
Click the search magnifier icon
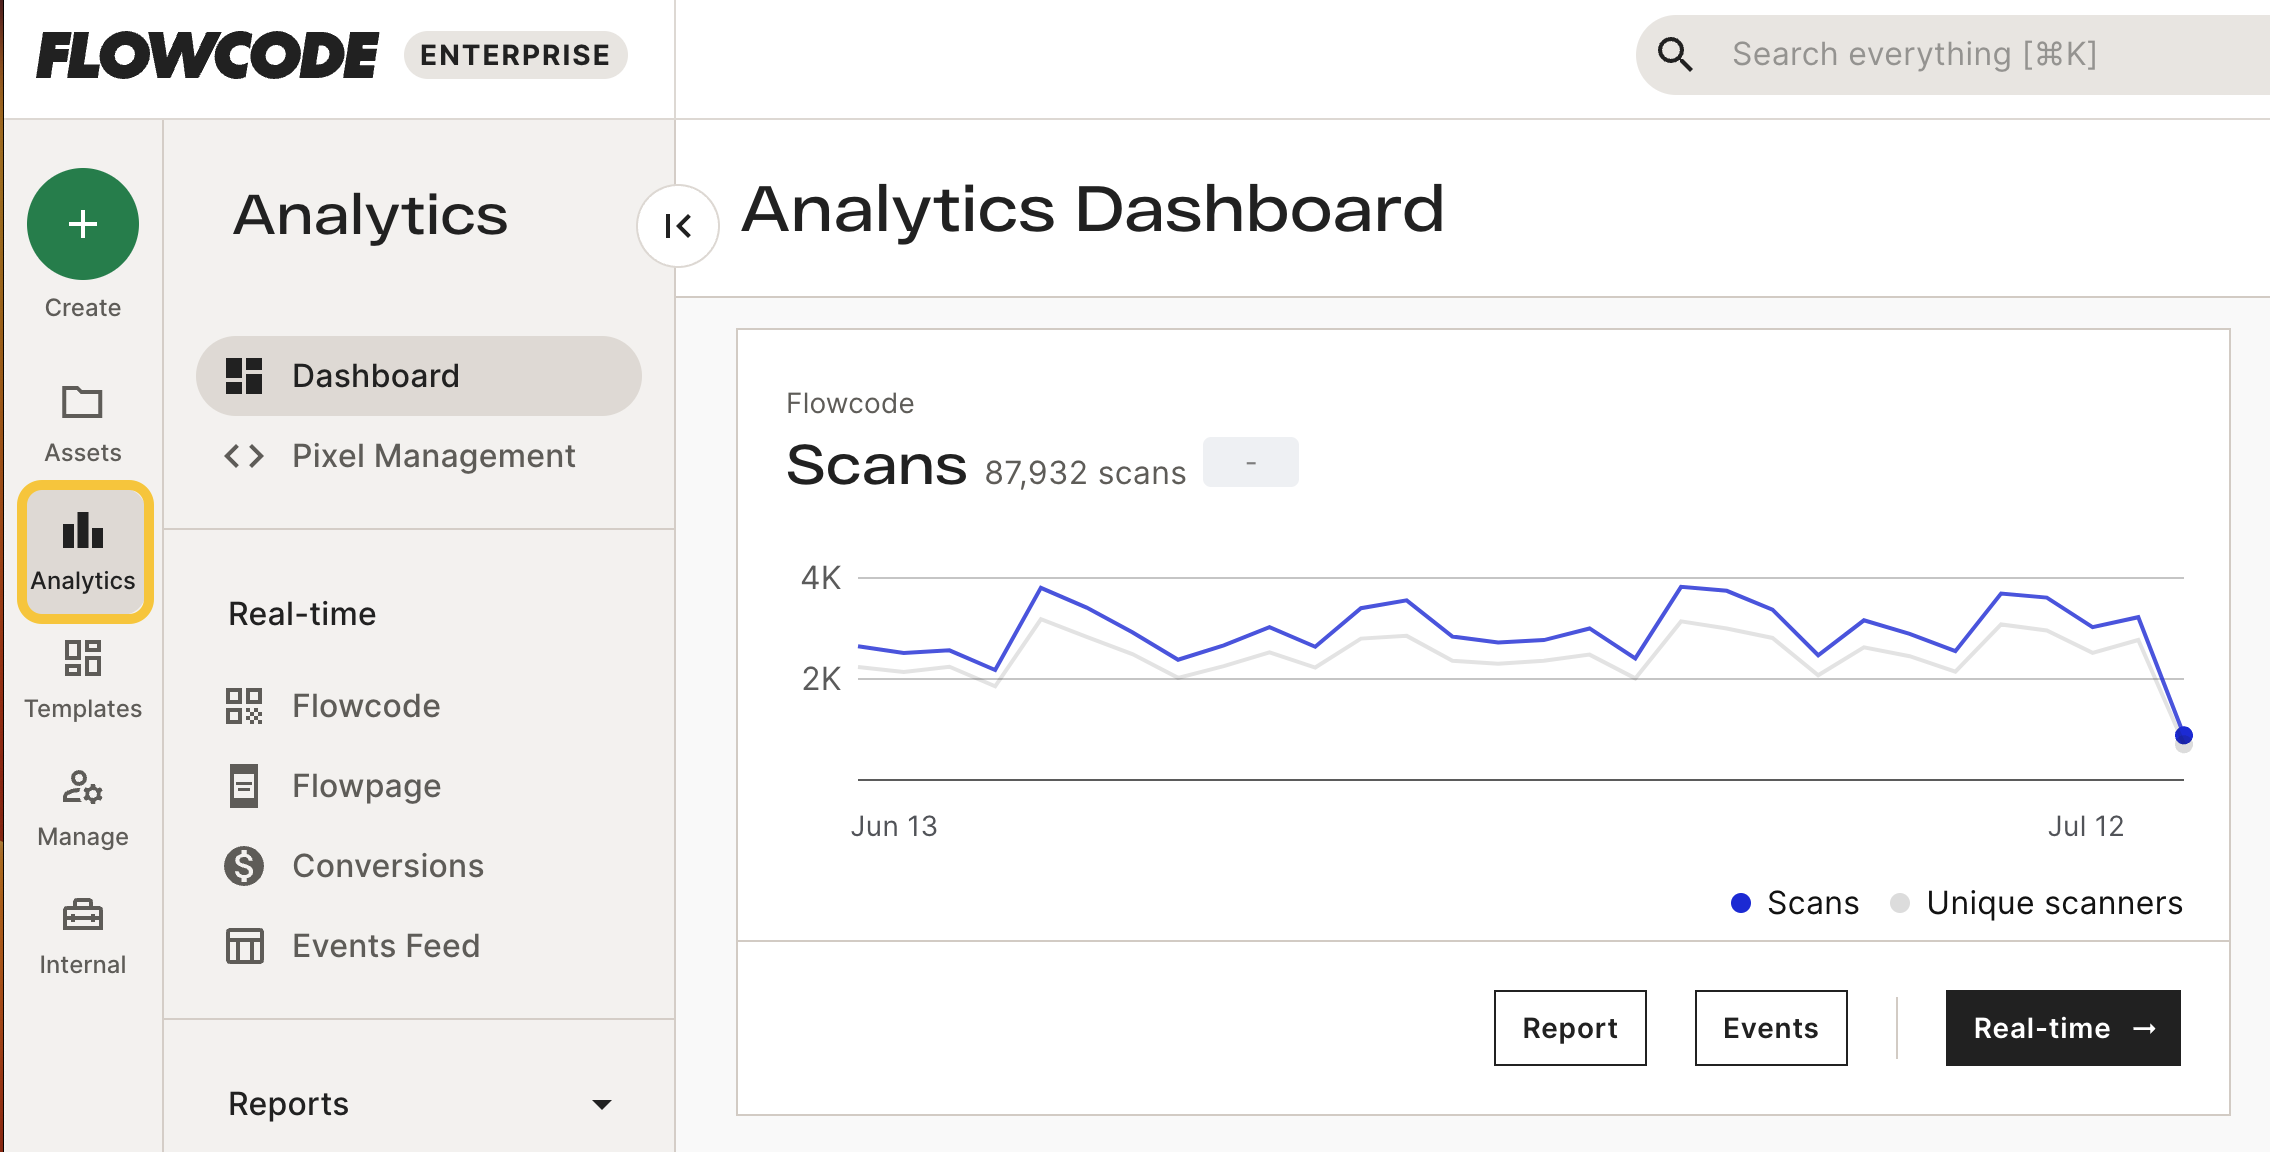[x=1676, y=55]
